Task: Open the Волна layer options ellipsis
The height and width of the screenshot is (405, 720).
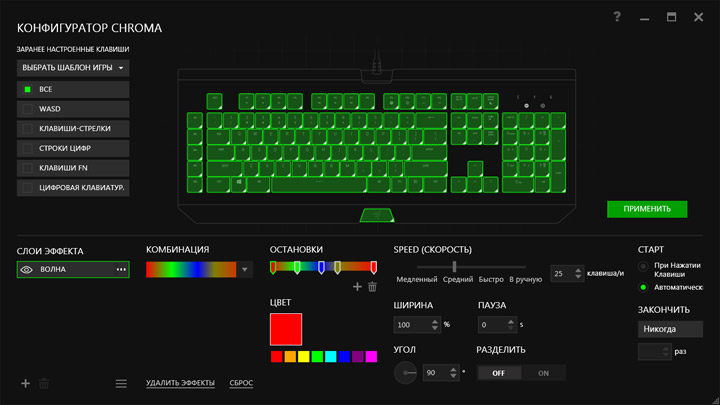Action: click(x=121, y=270)
